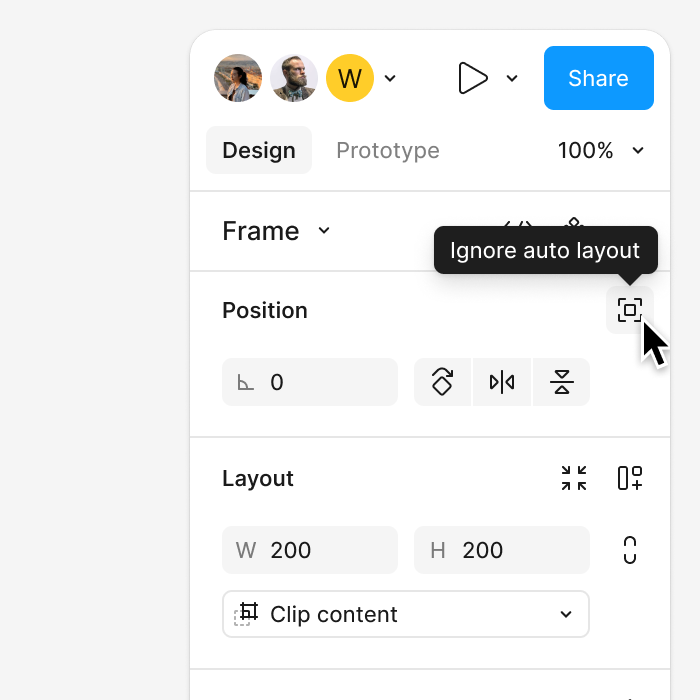This screenshot has height=700, width=700.
Task: Toggle the lock aspect ratio control
Action: coord(629,550)
